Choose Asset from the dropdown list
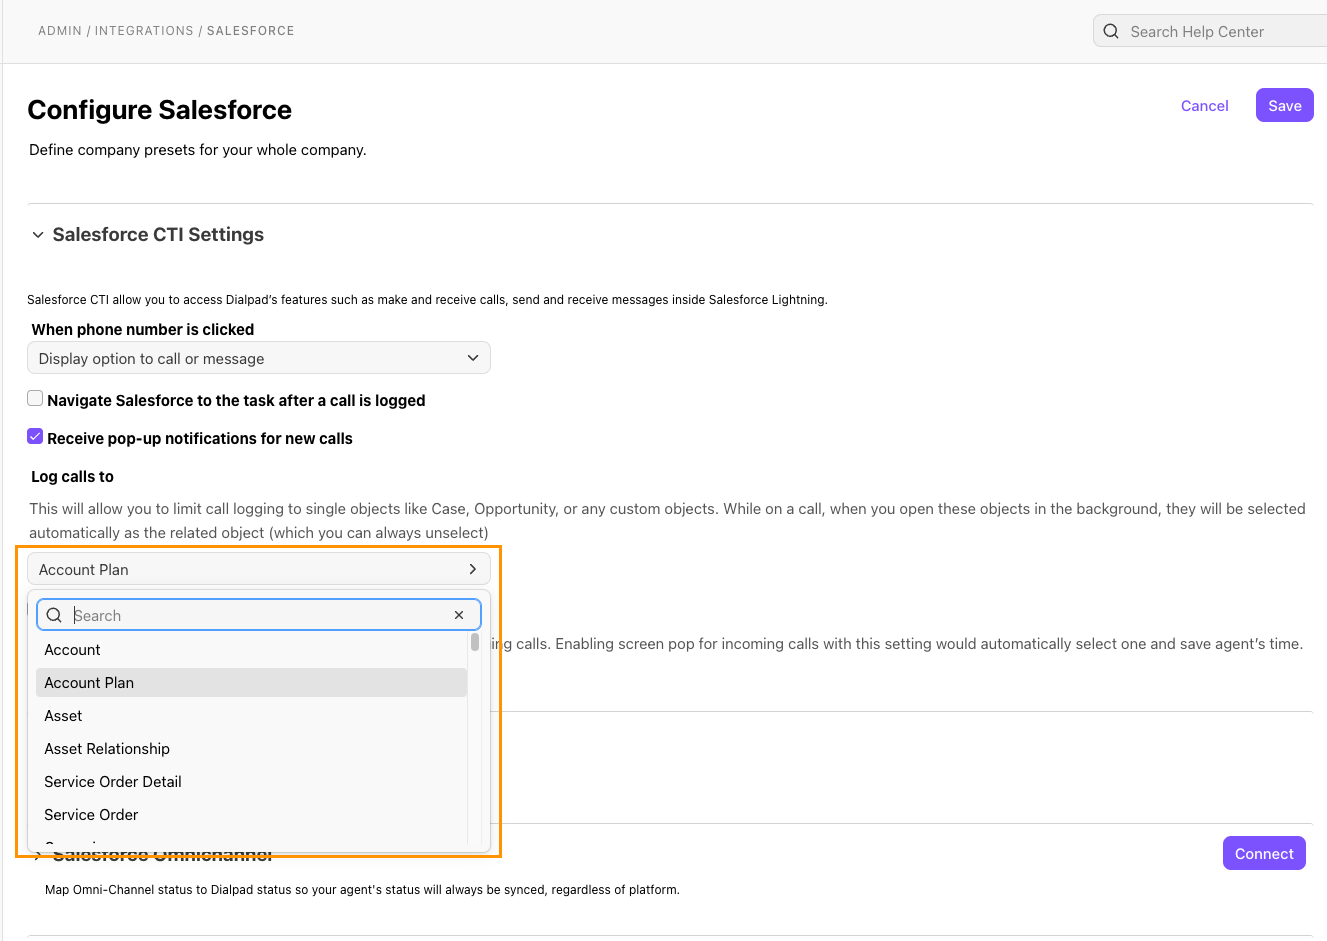This screenshot has height=941, width=1327. pyautogui.click(x=252, y=716)
